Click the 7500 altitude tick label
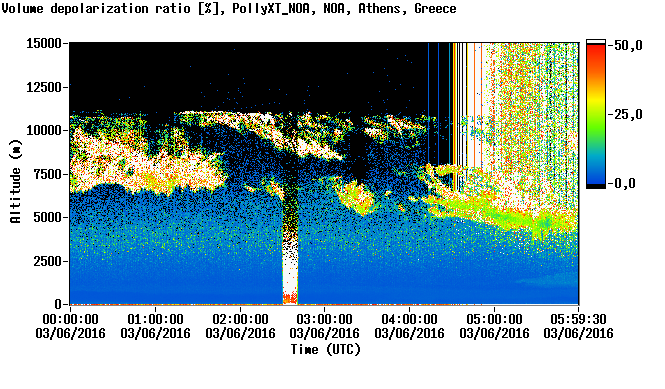Image resolution: width=665 pixels, height=389 pixels. coord(48,174)
